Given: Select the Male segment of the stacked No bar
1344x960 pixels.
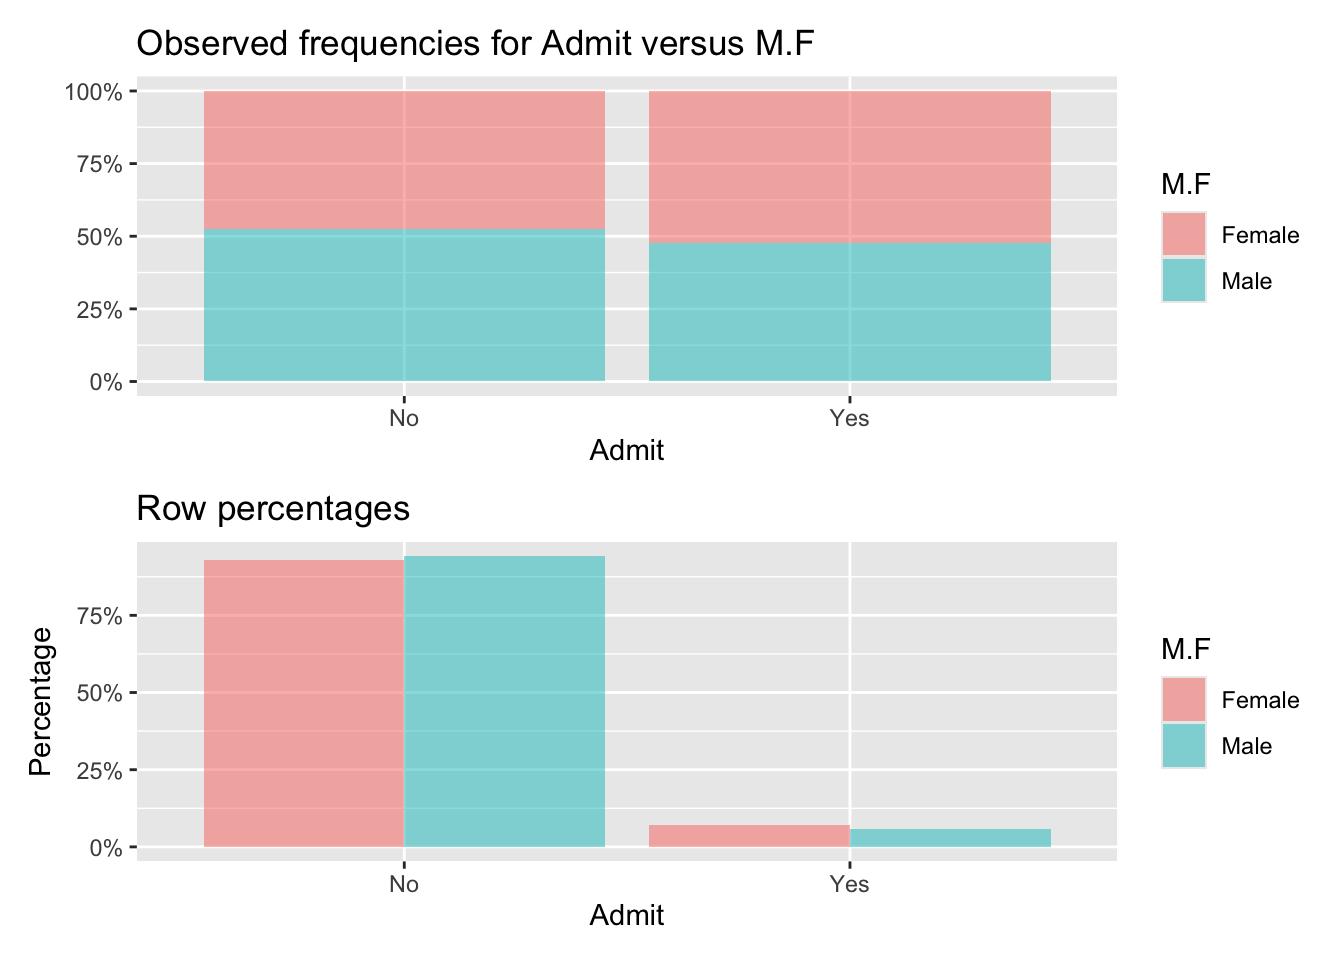Looking at the screenshot, I should click(404, 306).
